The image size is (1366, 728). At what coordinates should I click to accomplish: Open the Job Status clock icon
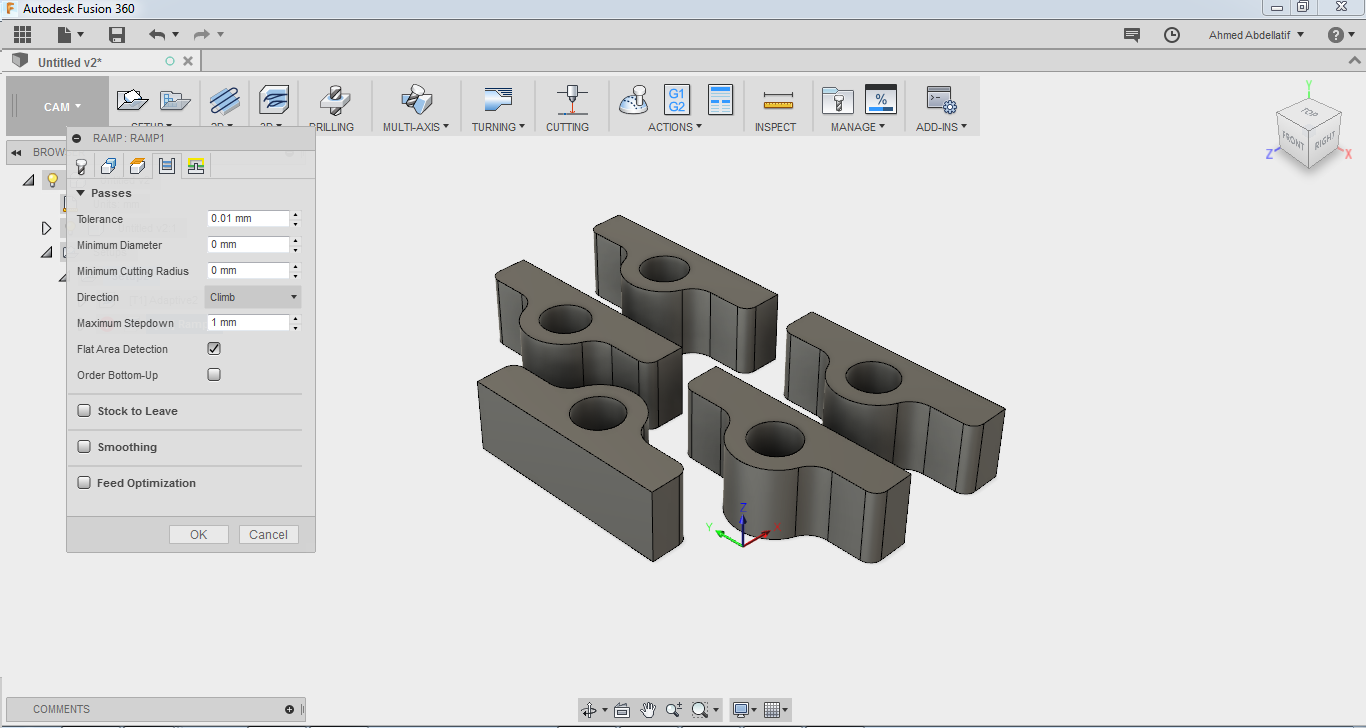[x=1172, y=35]
